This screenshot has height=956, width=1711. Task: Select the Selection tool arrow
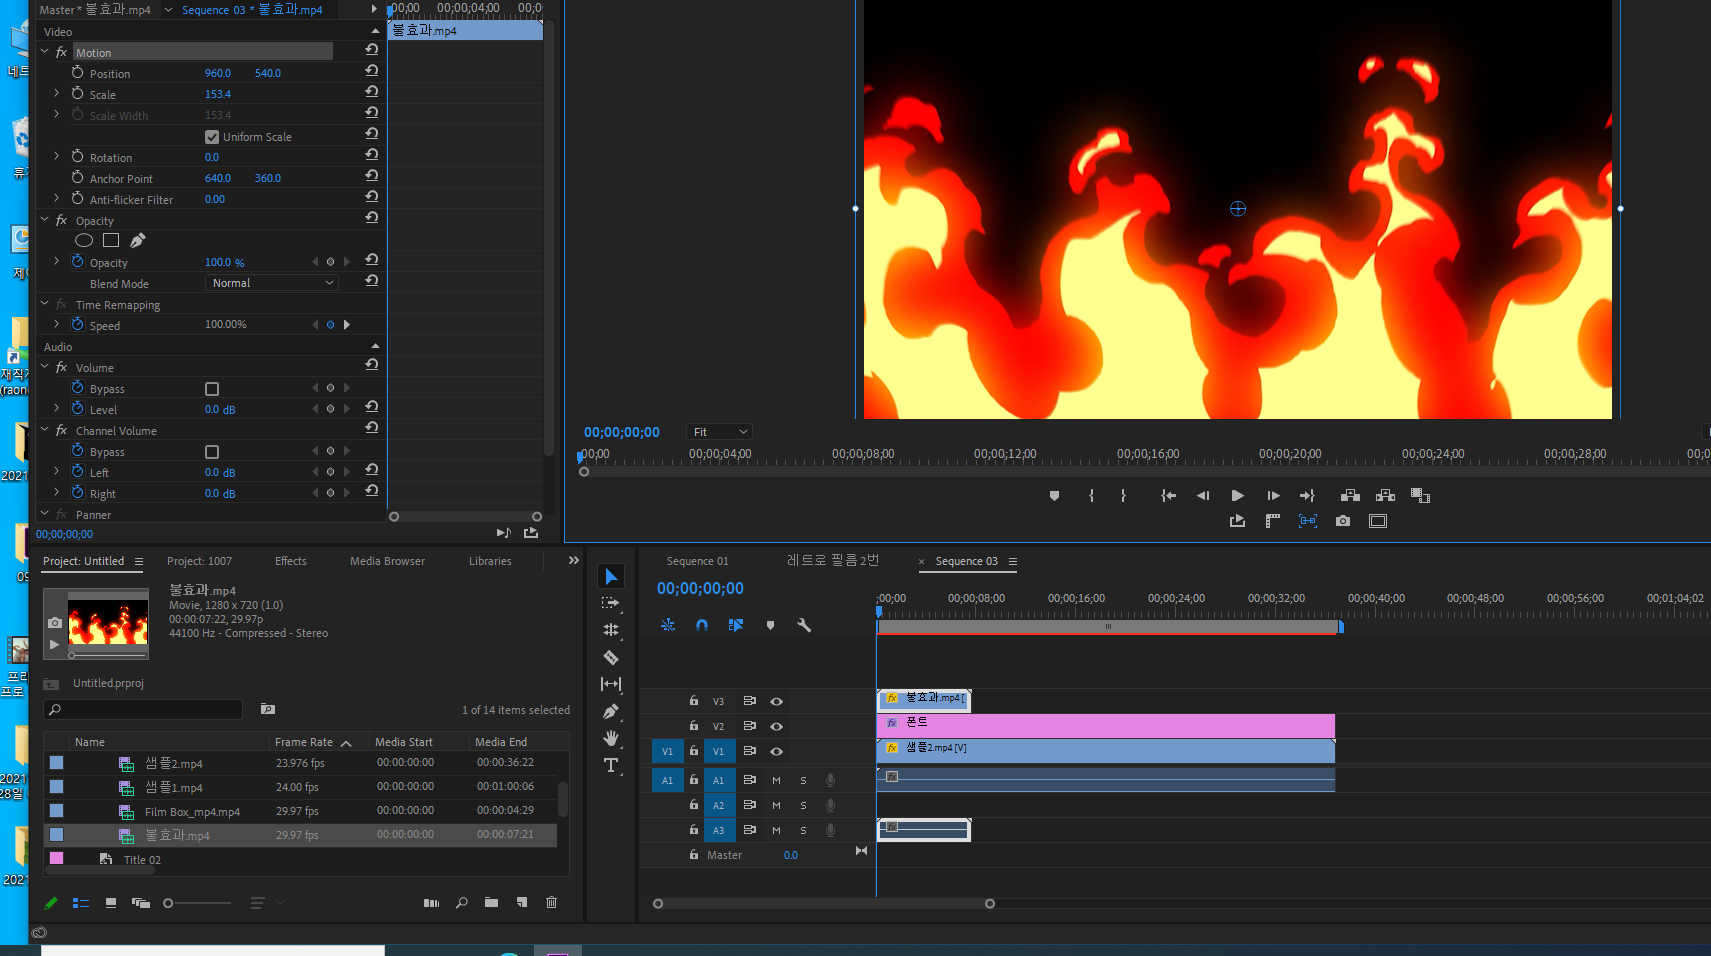pos(611,577)
